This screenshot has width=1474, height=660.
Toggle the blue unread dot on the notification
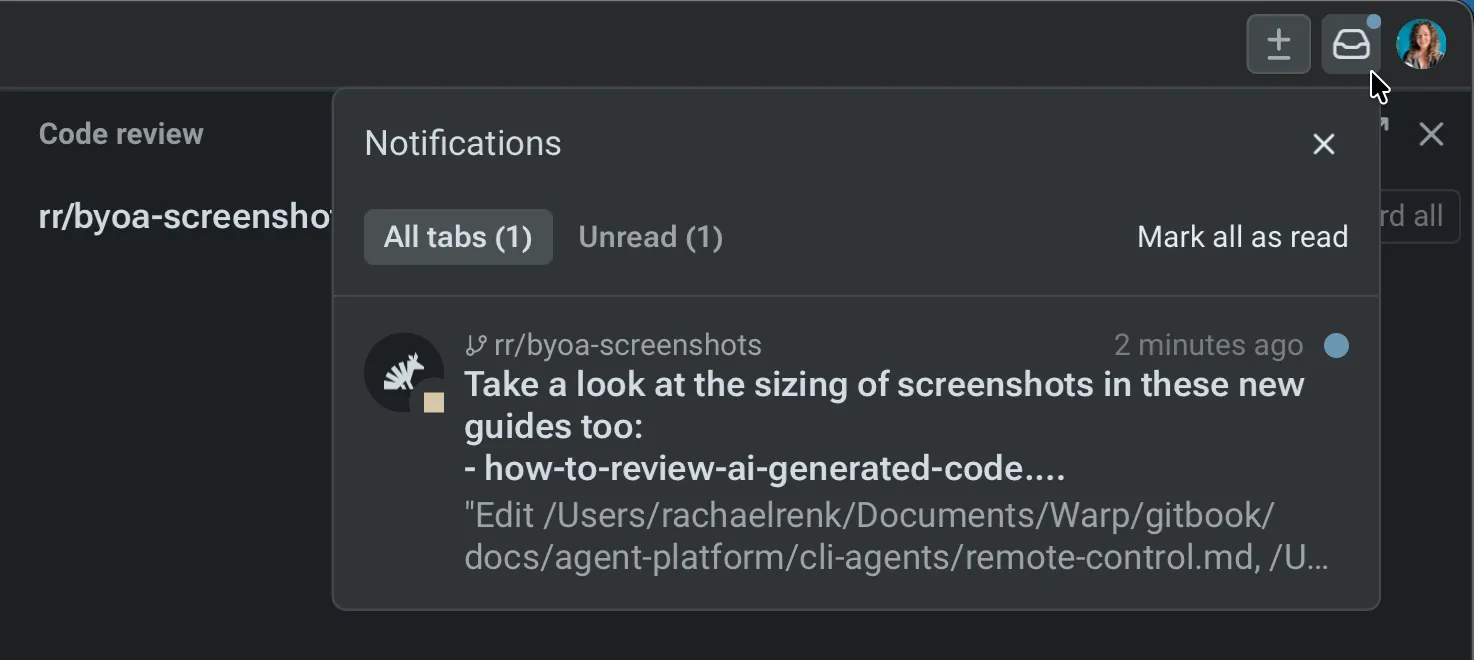pos(1338,345)
